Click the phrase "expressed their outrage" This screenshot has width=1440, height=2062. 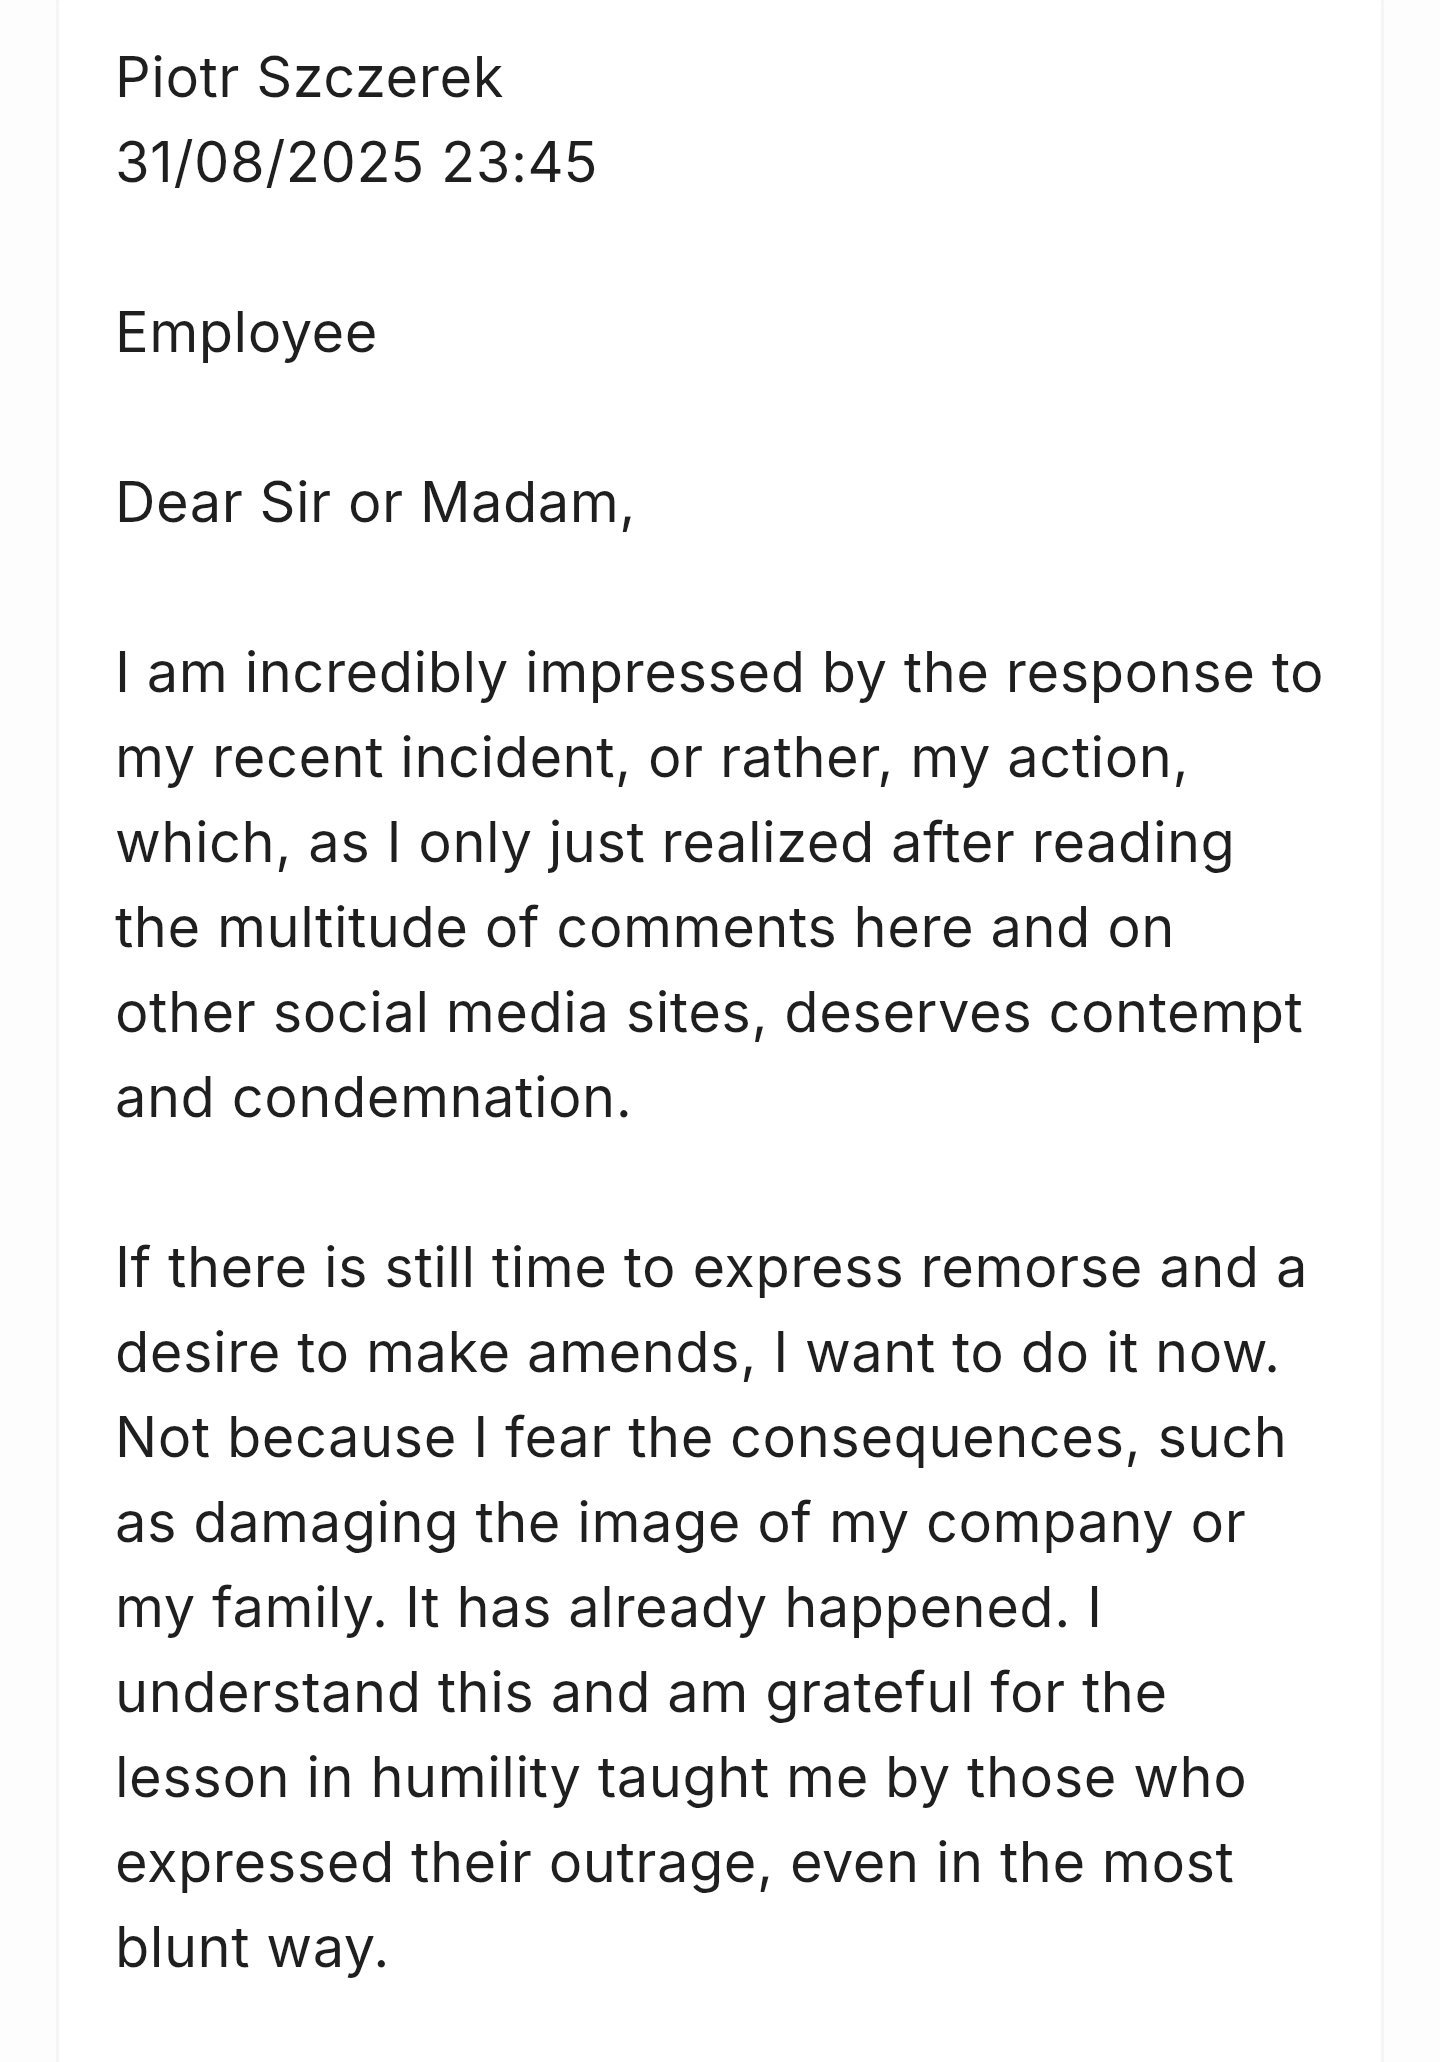pyautogui.click(x=435, y=1863)
